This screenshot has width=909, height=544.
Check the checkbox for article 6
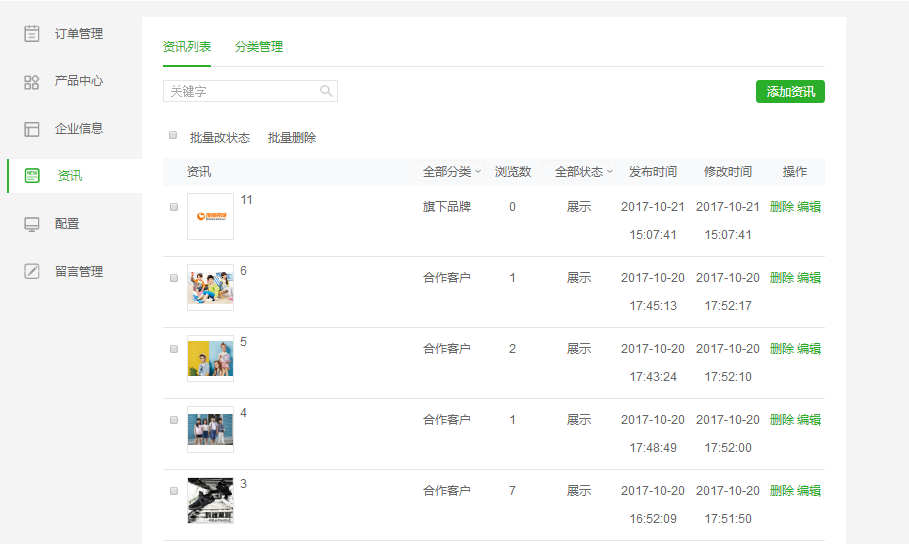pyautogui.click(x=174, y=278)
